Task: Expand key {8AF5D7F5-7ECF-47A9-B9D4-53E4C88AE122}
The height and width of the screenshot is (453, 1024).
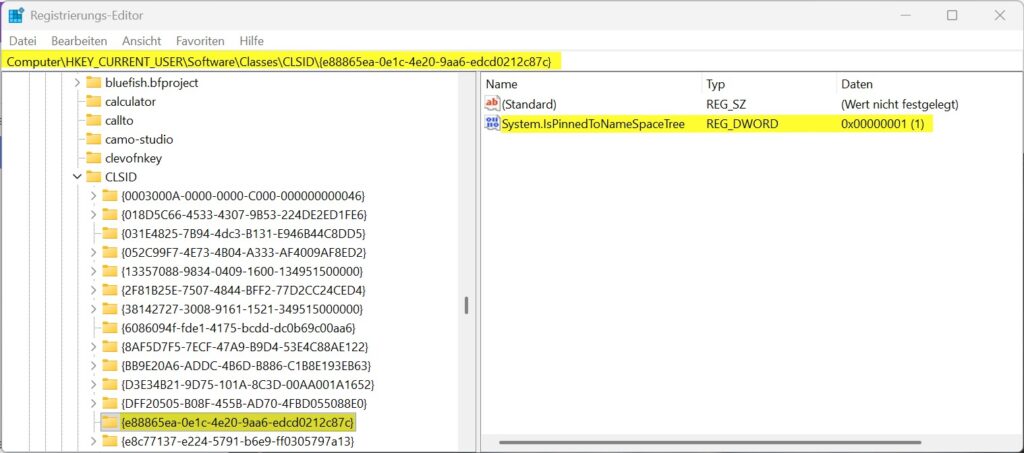Action: click(93, 347)
